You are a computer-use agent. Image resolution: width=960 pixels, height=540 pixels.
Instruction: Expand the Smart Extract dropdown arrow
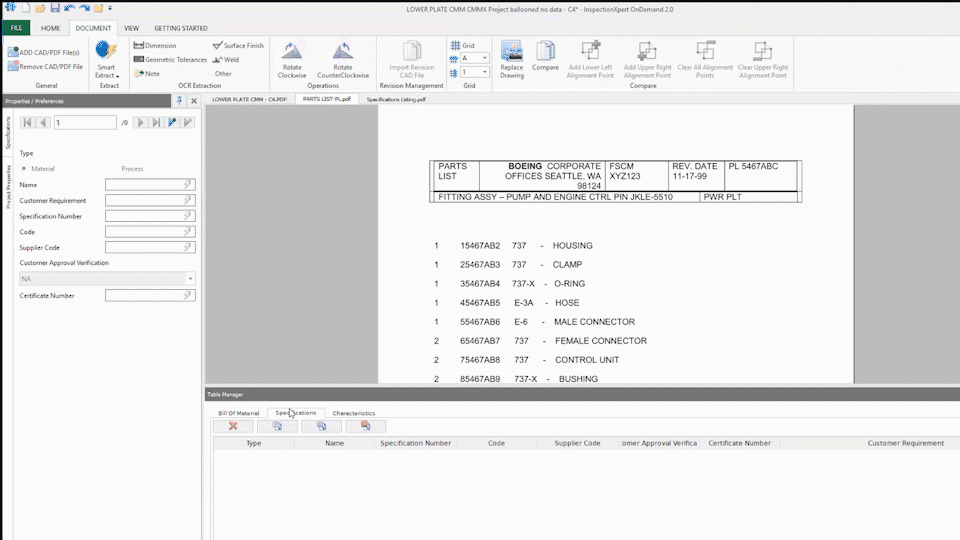point(117,76)
